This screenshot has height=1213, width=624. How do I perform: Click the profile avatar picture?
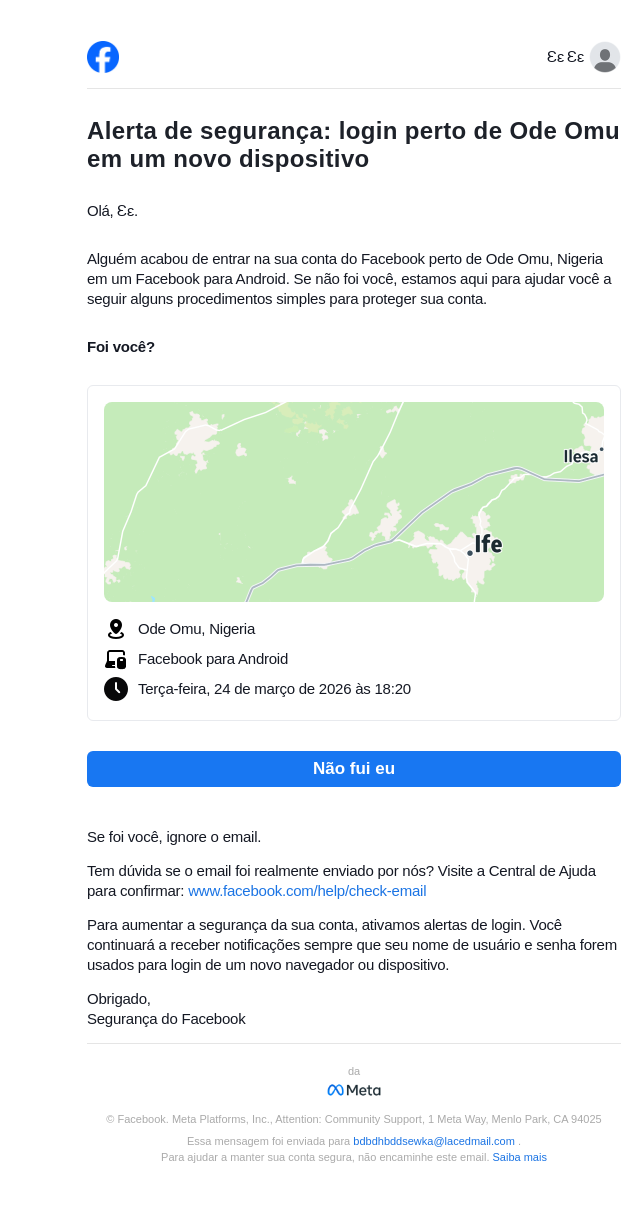(x=605, y=57)
